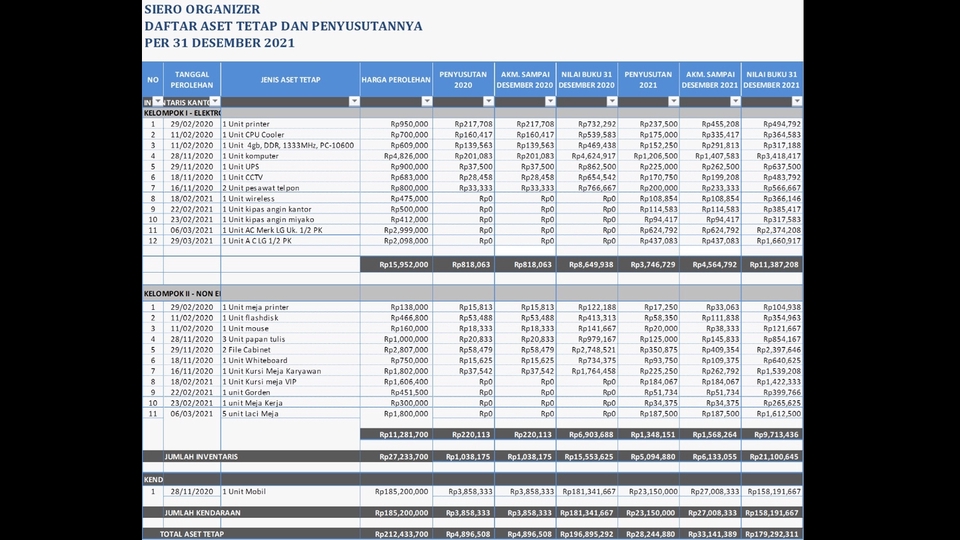Select the 1 Unit meja printer cell
Image resolution: width=960 pixels, height=540 pixels.
pos(290,307)
